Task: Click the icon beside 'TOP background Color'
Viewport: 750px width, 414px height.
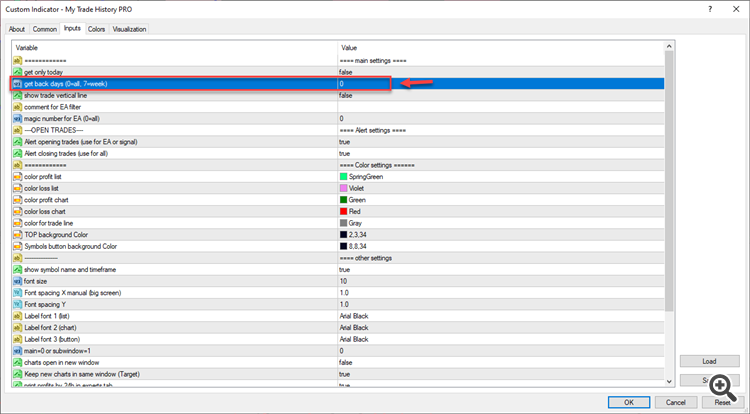Action: click(18, 235)
